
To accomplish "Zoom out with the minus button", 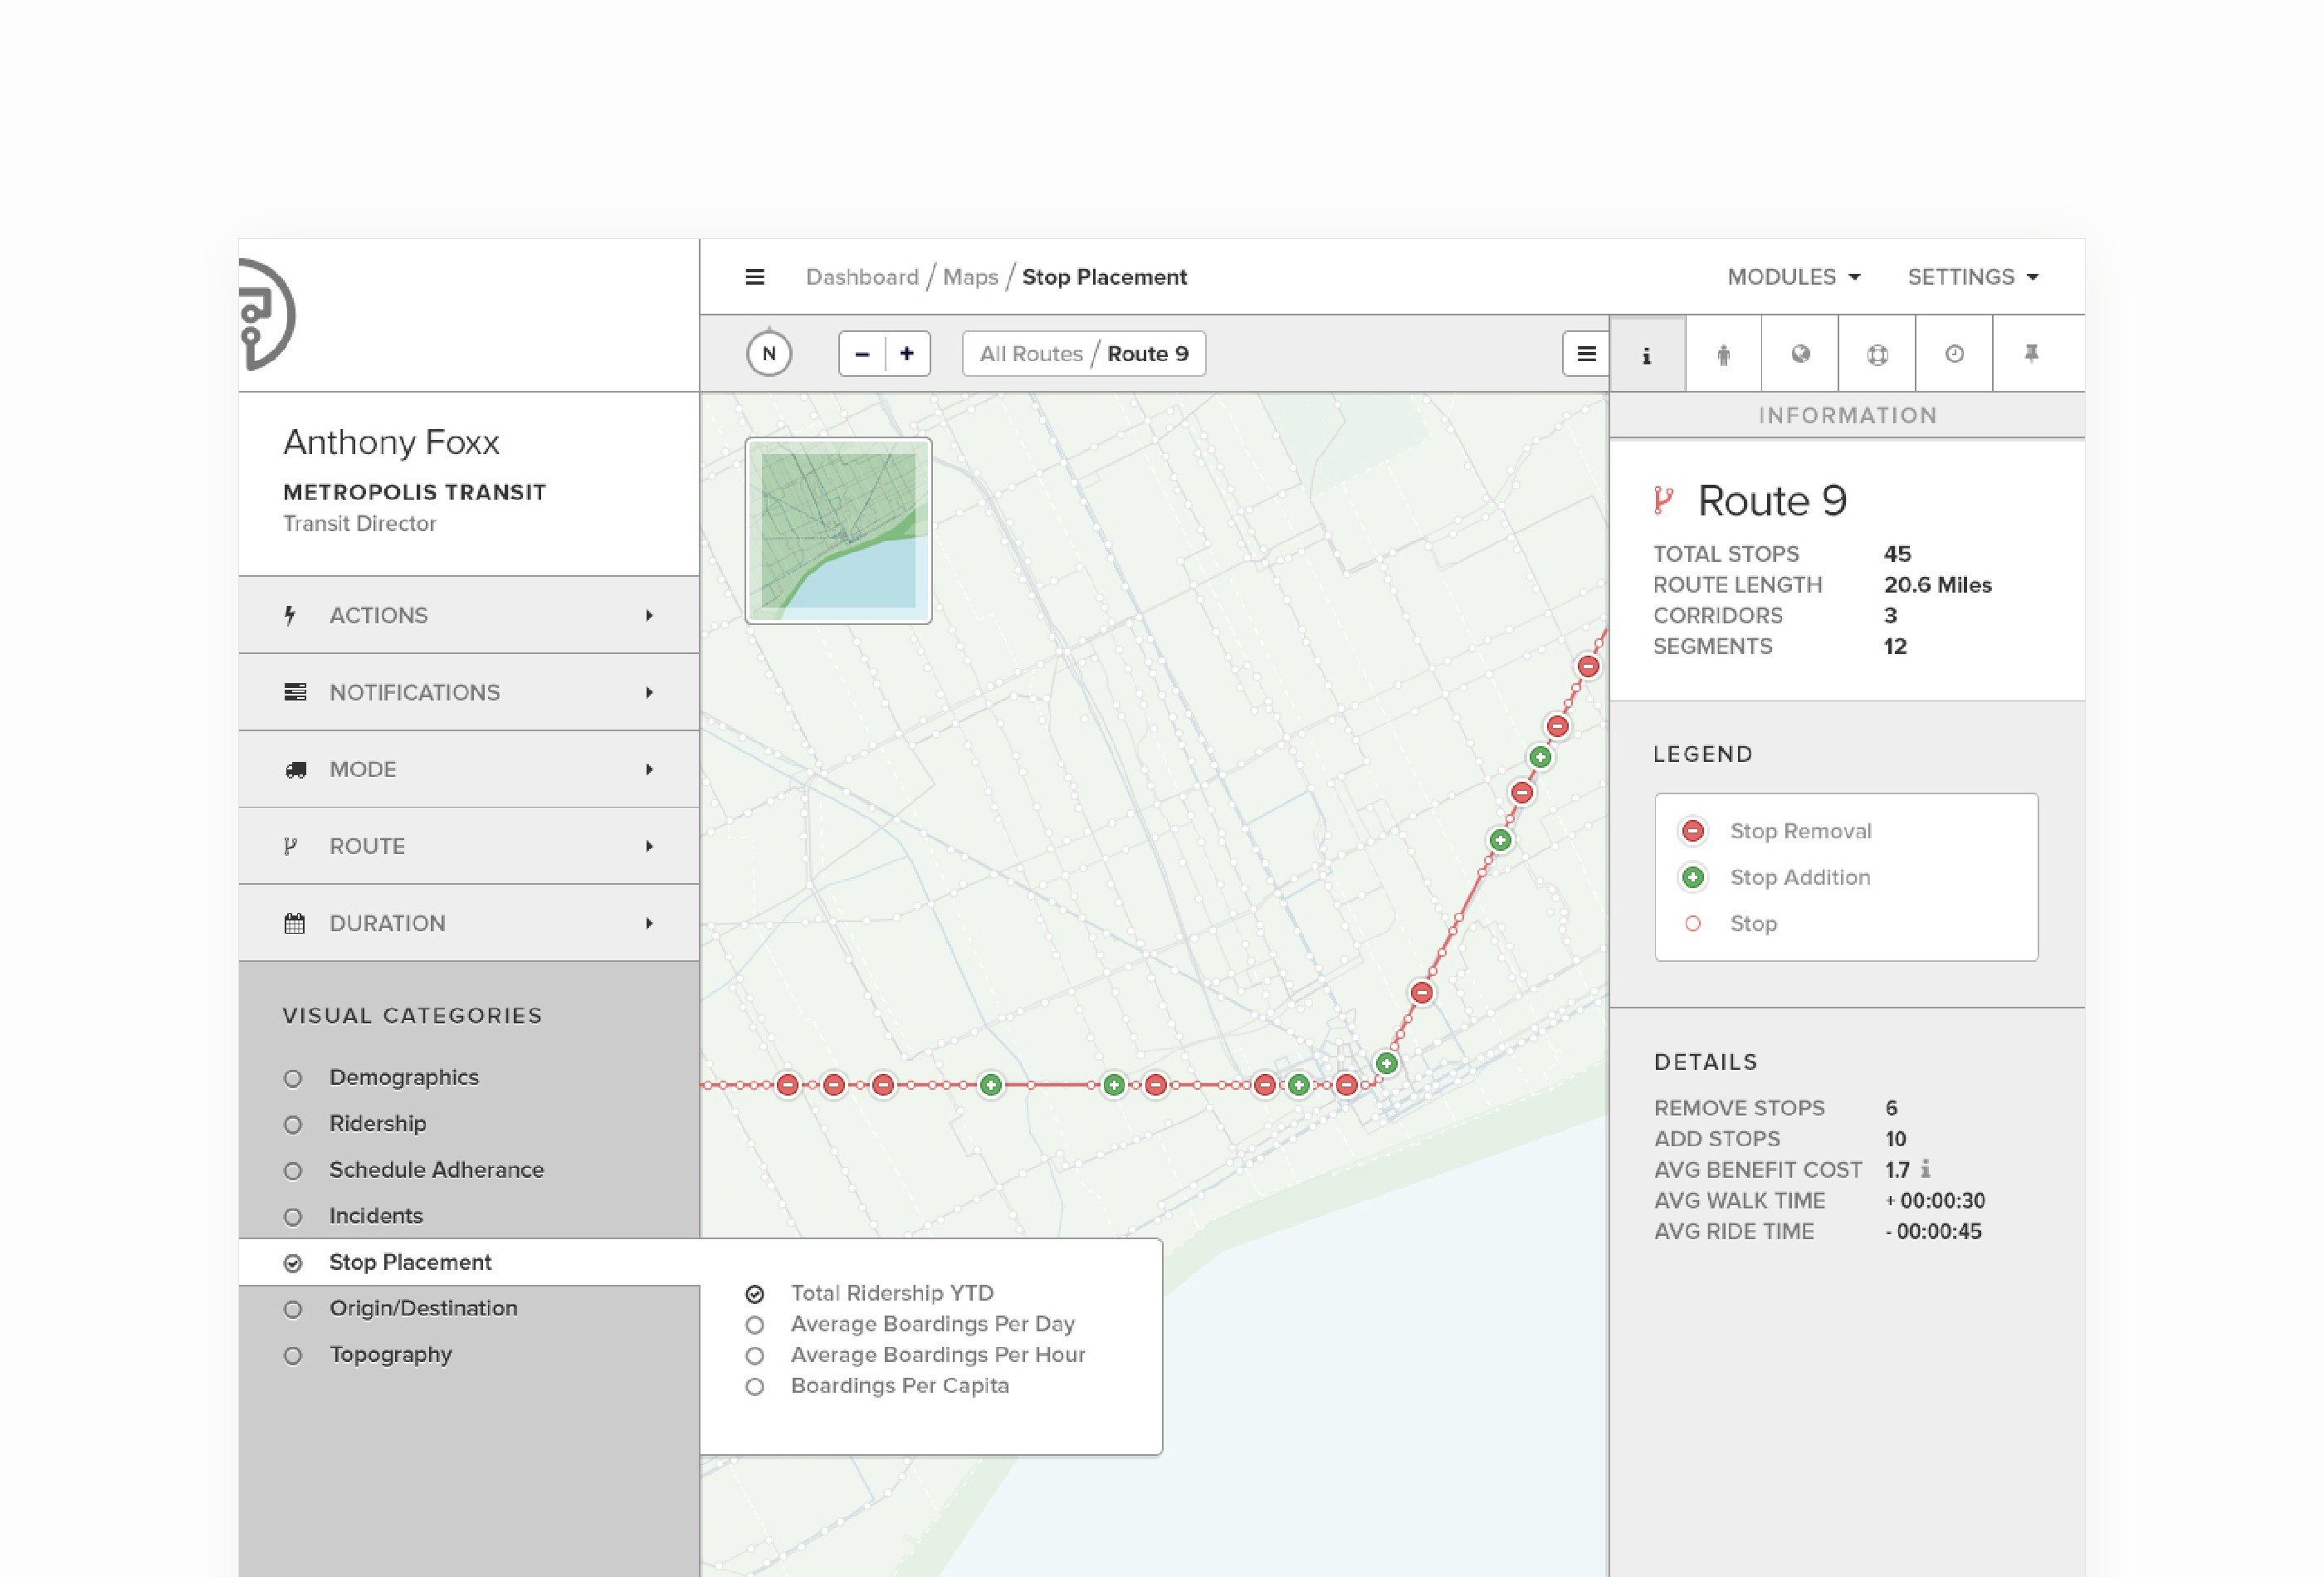I will click(x=862, y=354).
